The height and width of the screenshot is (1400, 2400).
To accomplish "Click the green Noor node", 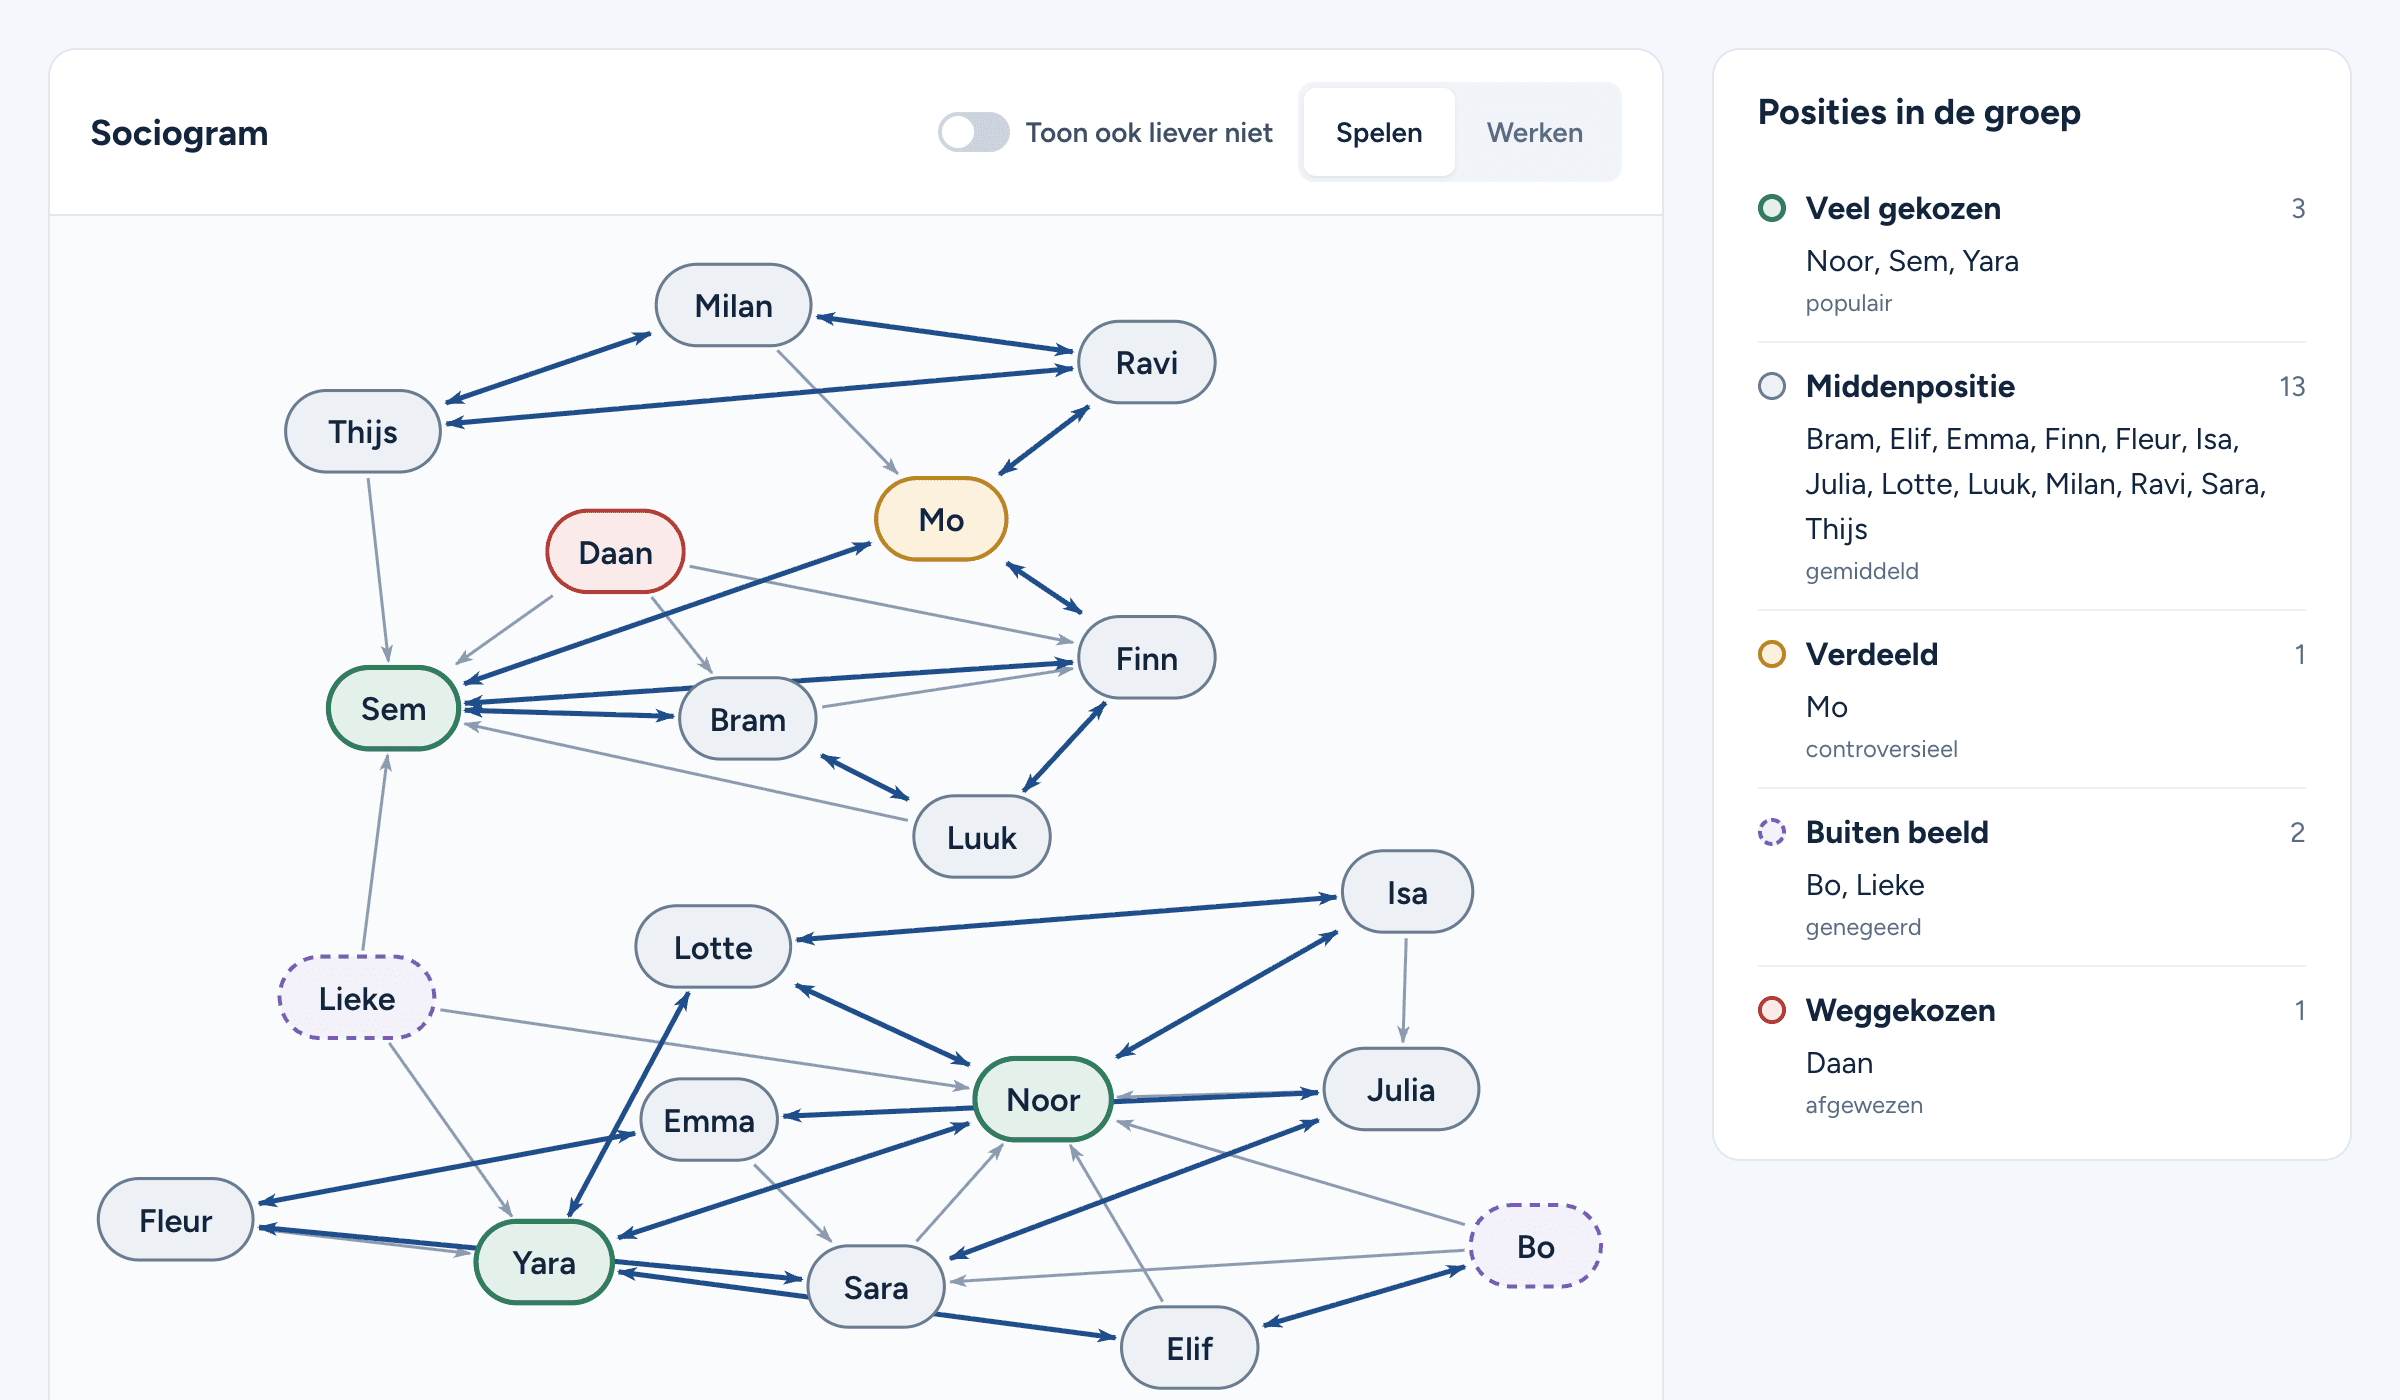I will pos(1043,1099).
